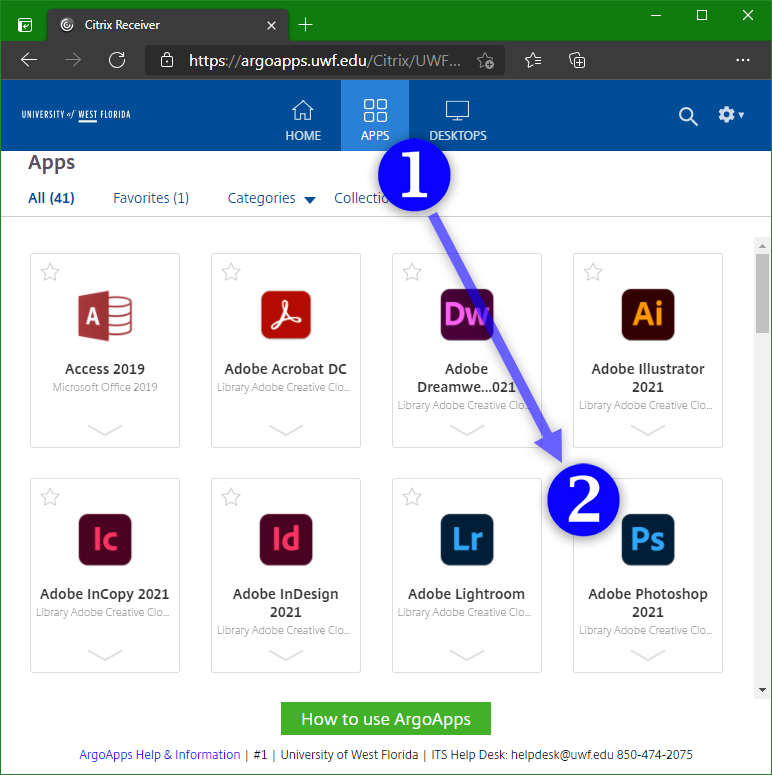Open a new browser tab
Image resolution: width=772 pixels, height=775 pixels.
tap(305, 25)
